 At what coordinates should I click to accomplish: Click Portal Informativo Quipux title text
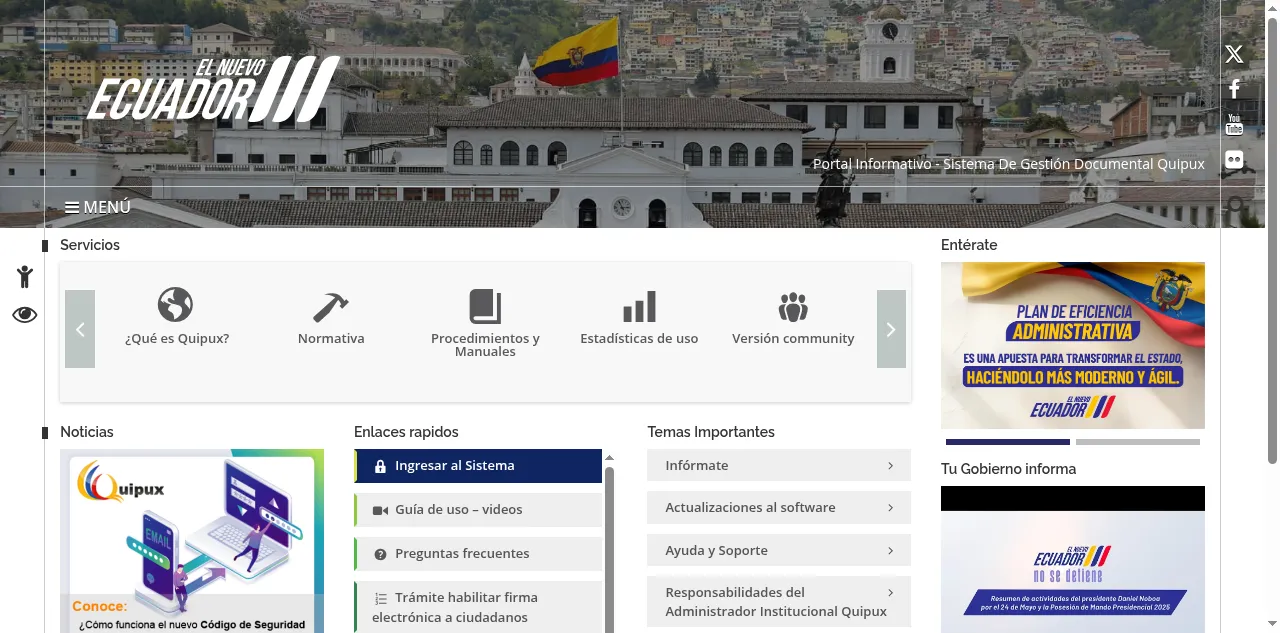click(x=1009, y=164)
